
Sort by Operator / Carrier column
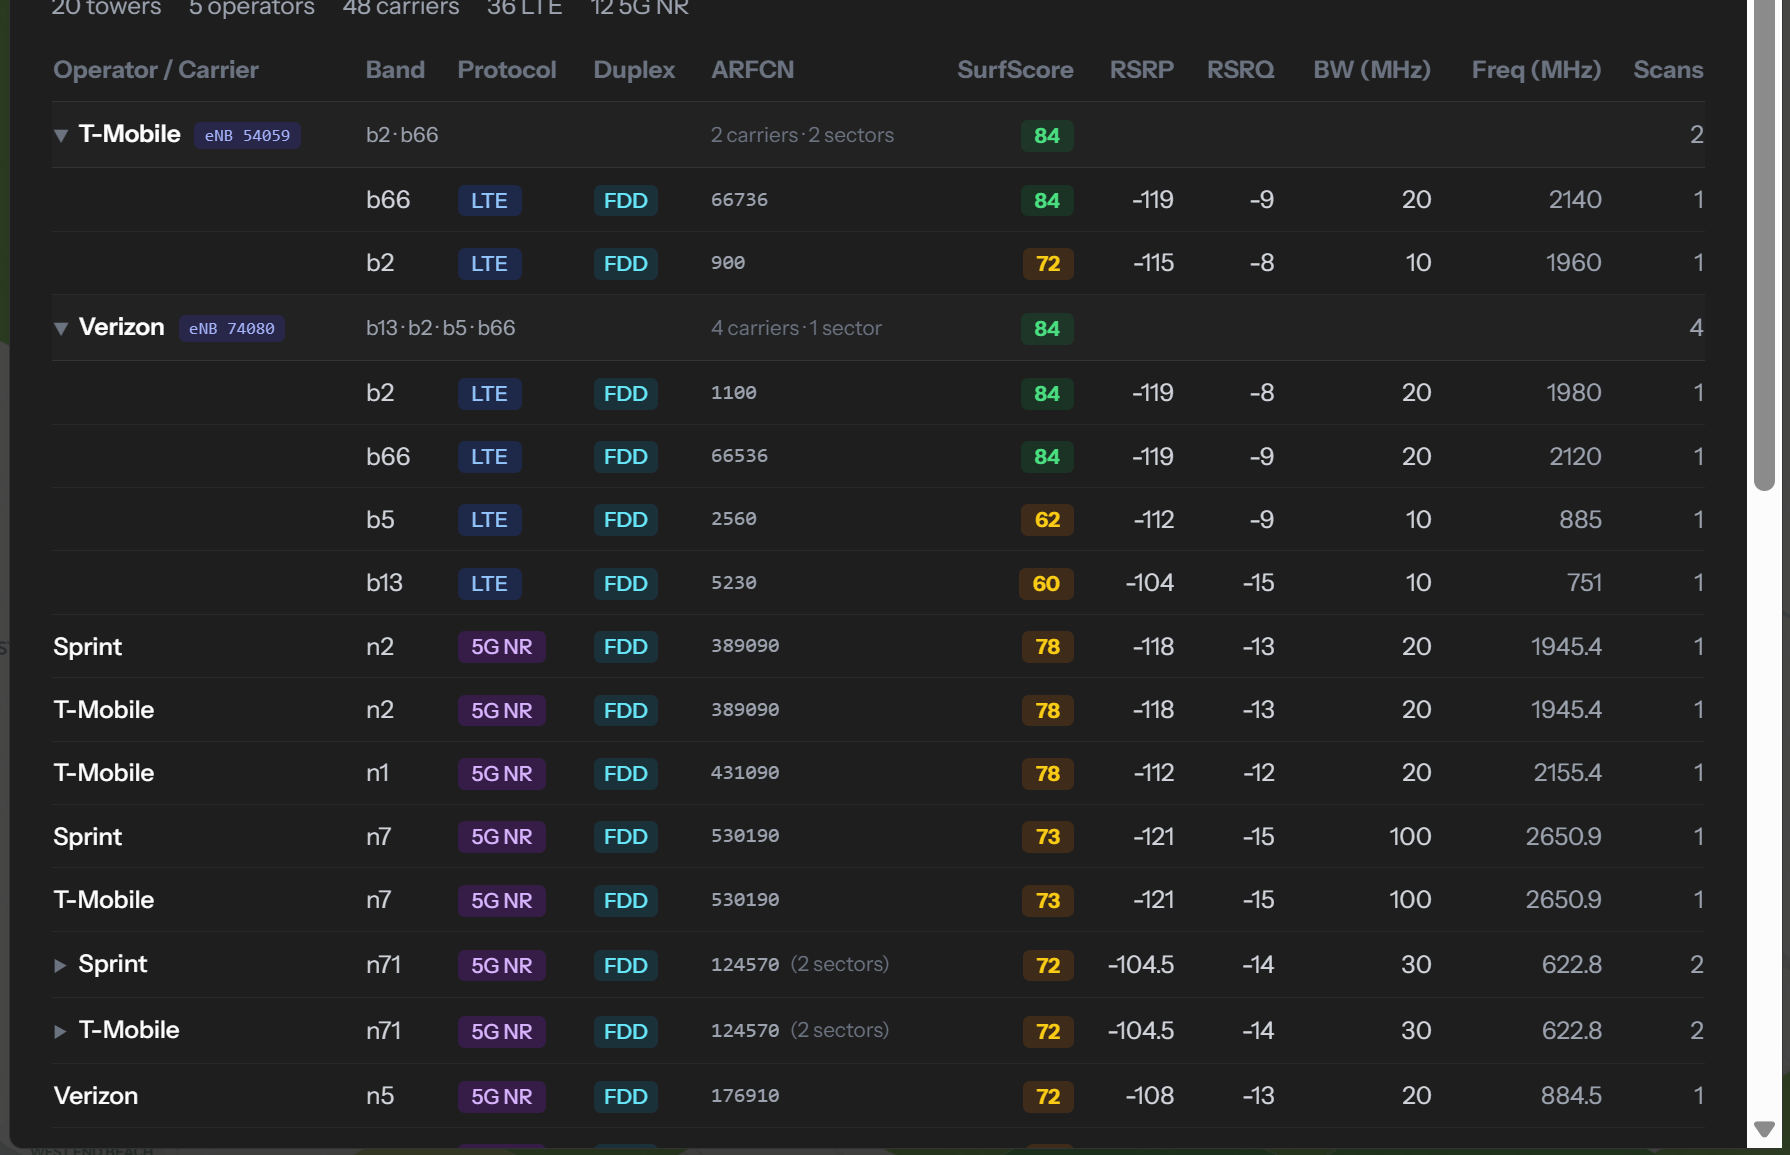tap(156, 70)
